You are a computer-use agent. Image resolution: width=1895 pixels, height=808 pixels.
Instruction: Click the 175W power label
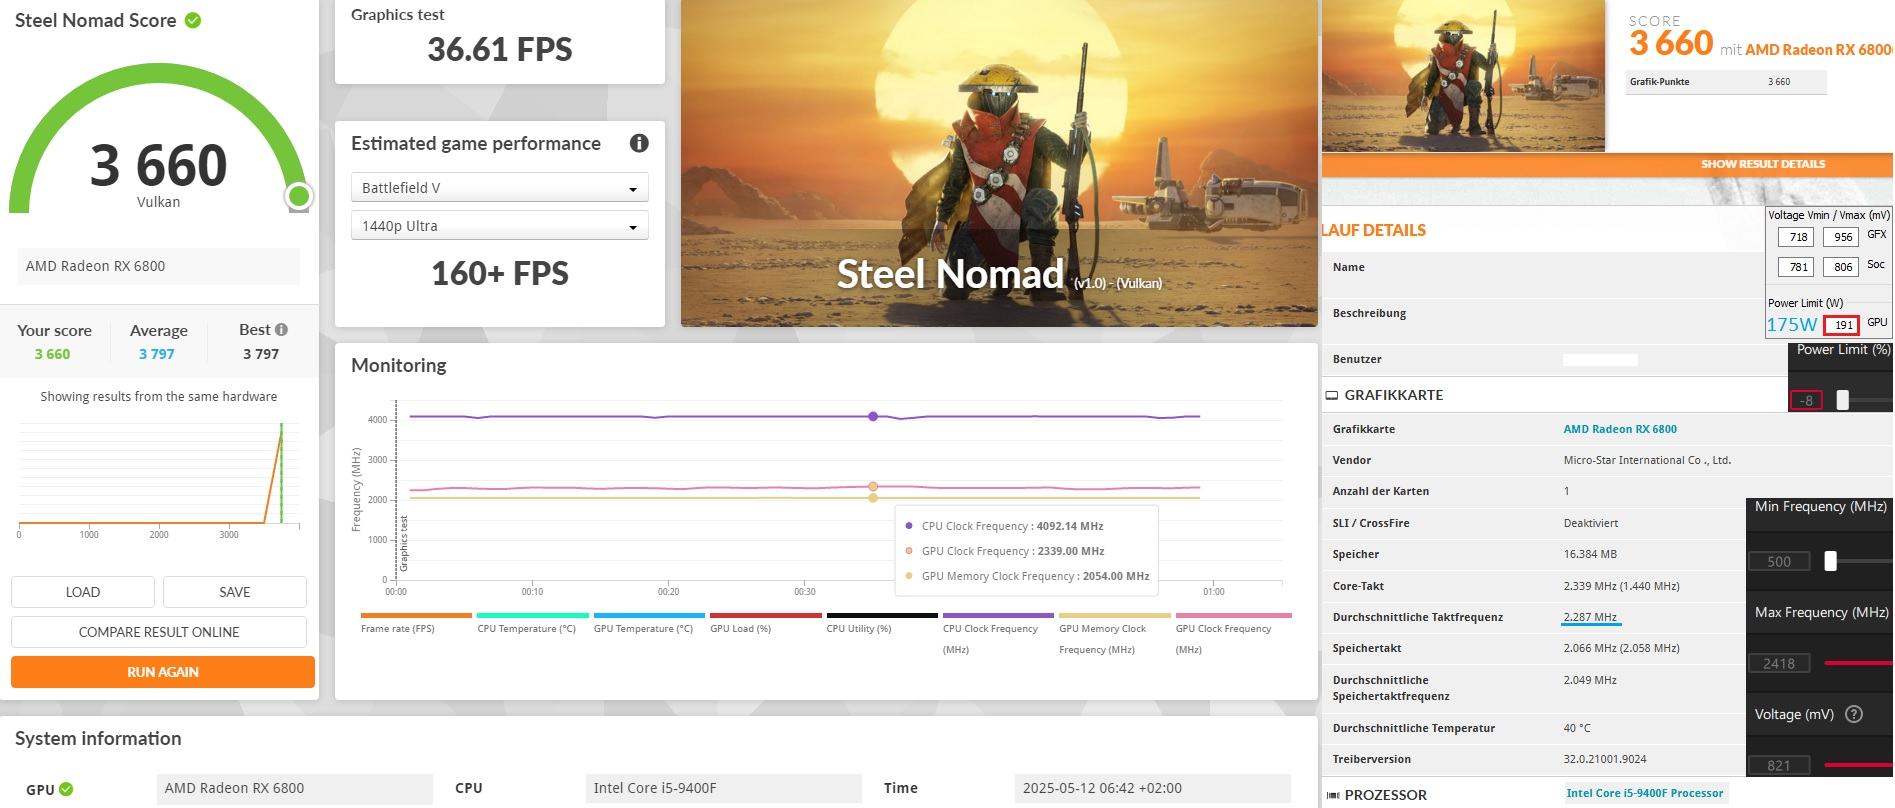pos(1791,325)
